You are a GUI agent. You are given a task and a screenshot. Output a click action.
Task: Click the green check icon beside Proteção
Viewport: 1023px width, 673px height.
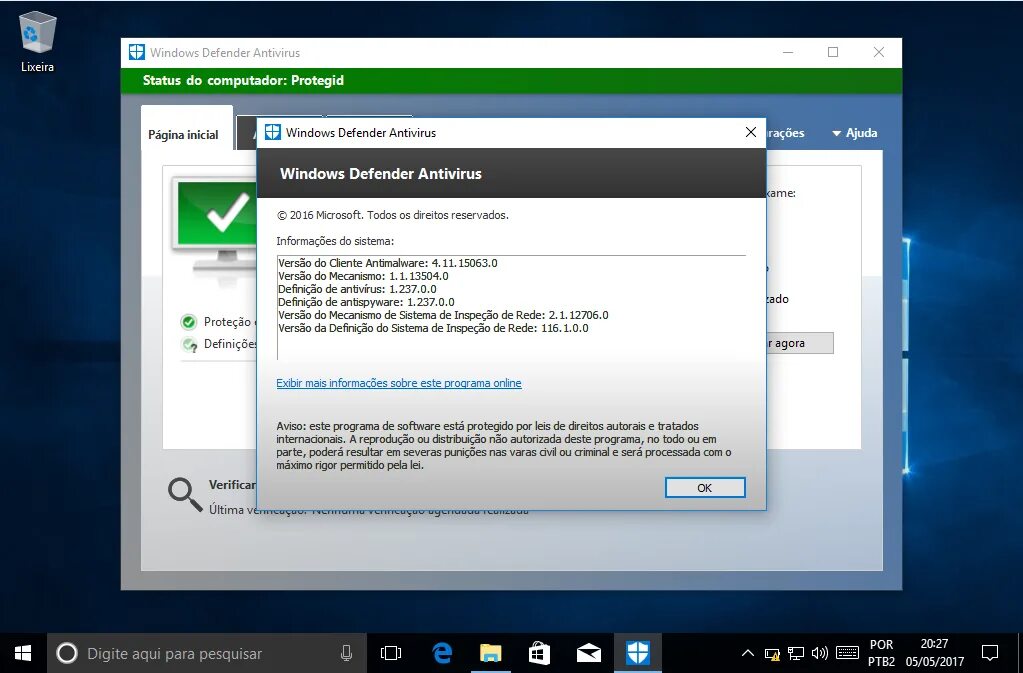click(189, 322)
